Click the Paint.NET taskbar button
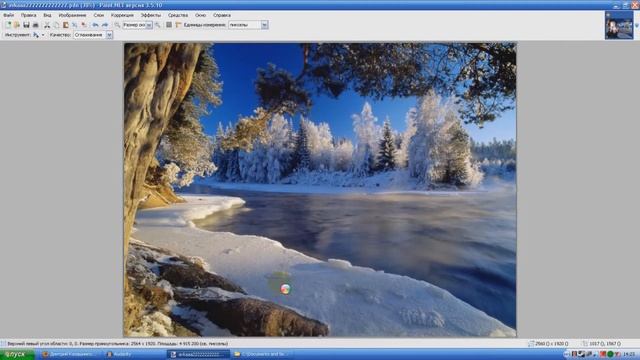 click(198, 354)
